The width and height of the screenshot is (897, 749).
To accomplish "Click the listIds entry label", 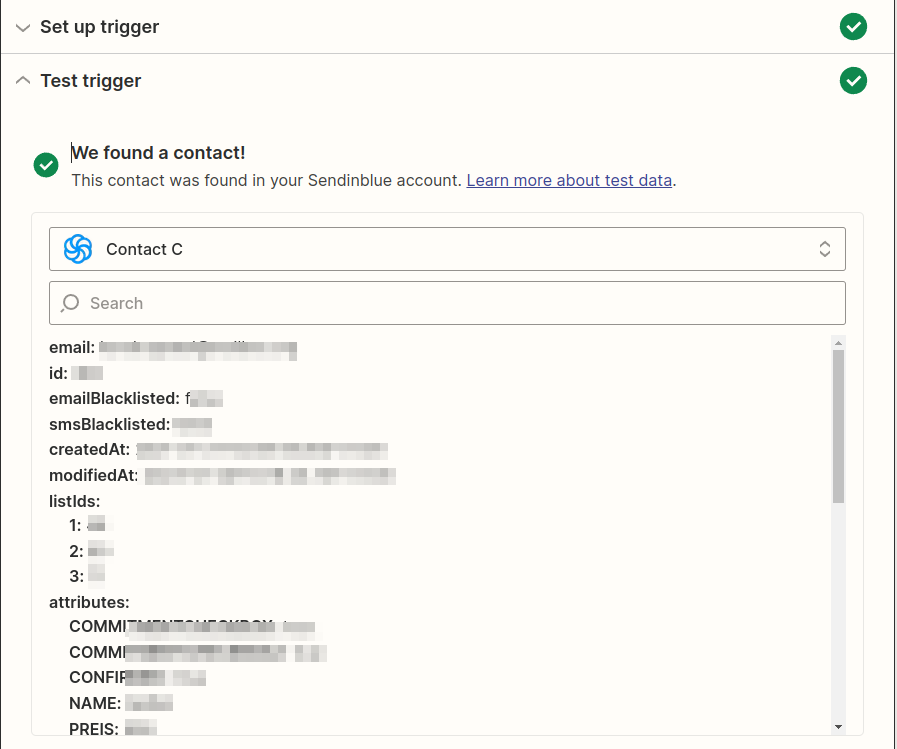I will coord(74,501).
